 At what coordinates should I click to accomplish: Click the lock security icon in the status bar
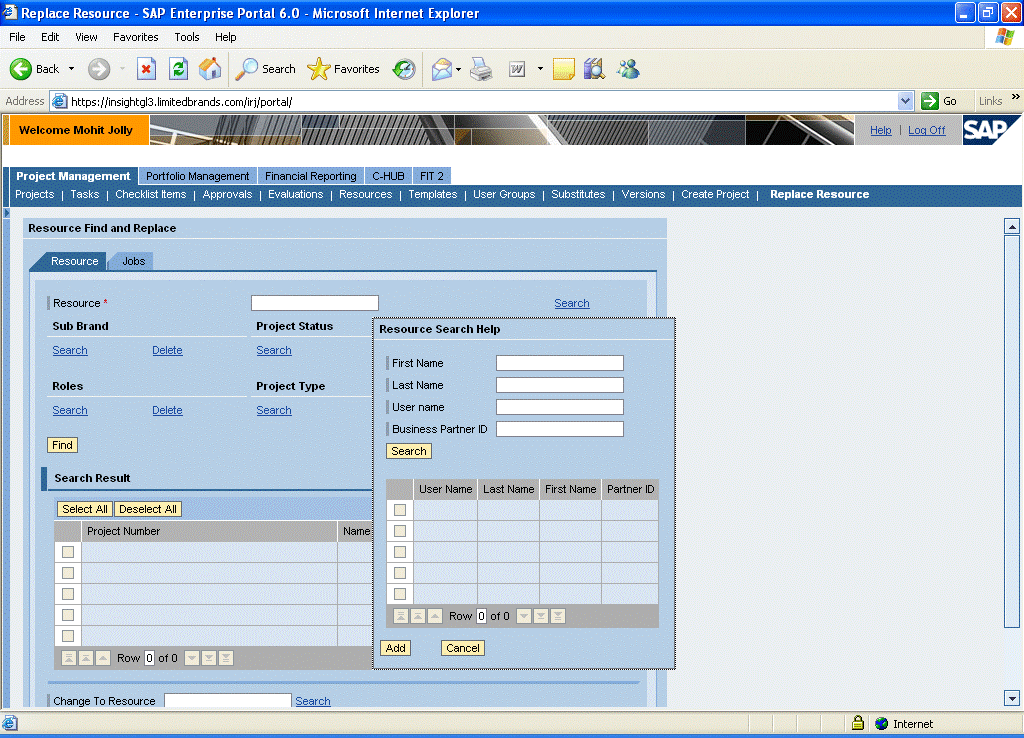pyautogui.click(x=858, y=723)
